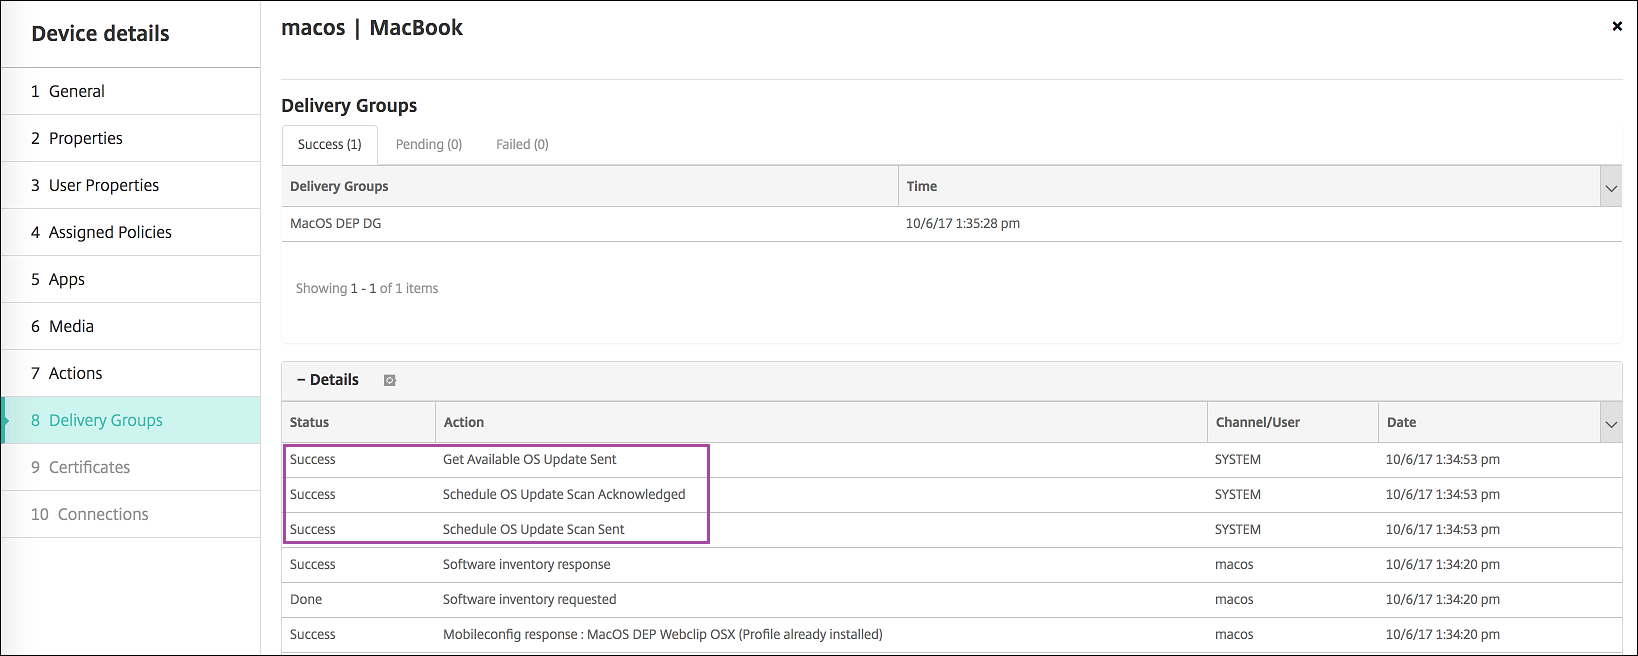Open the General section
Screen dimensions: 1638x656
(x=77, y=92)
